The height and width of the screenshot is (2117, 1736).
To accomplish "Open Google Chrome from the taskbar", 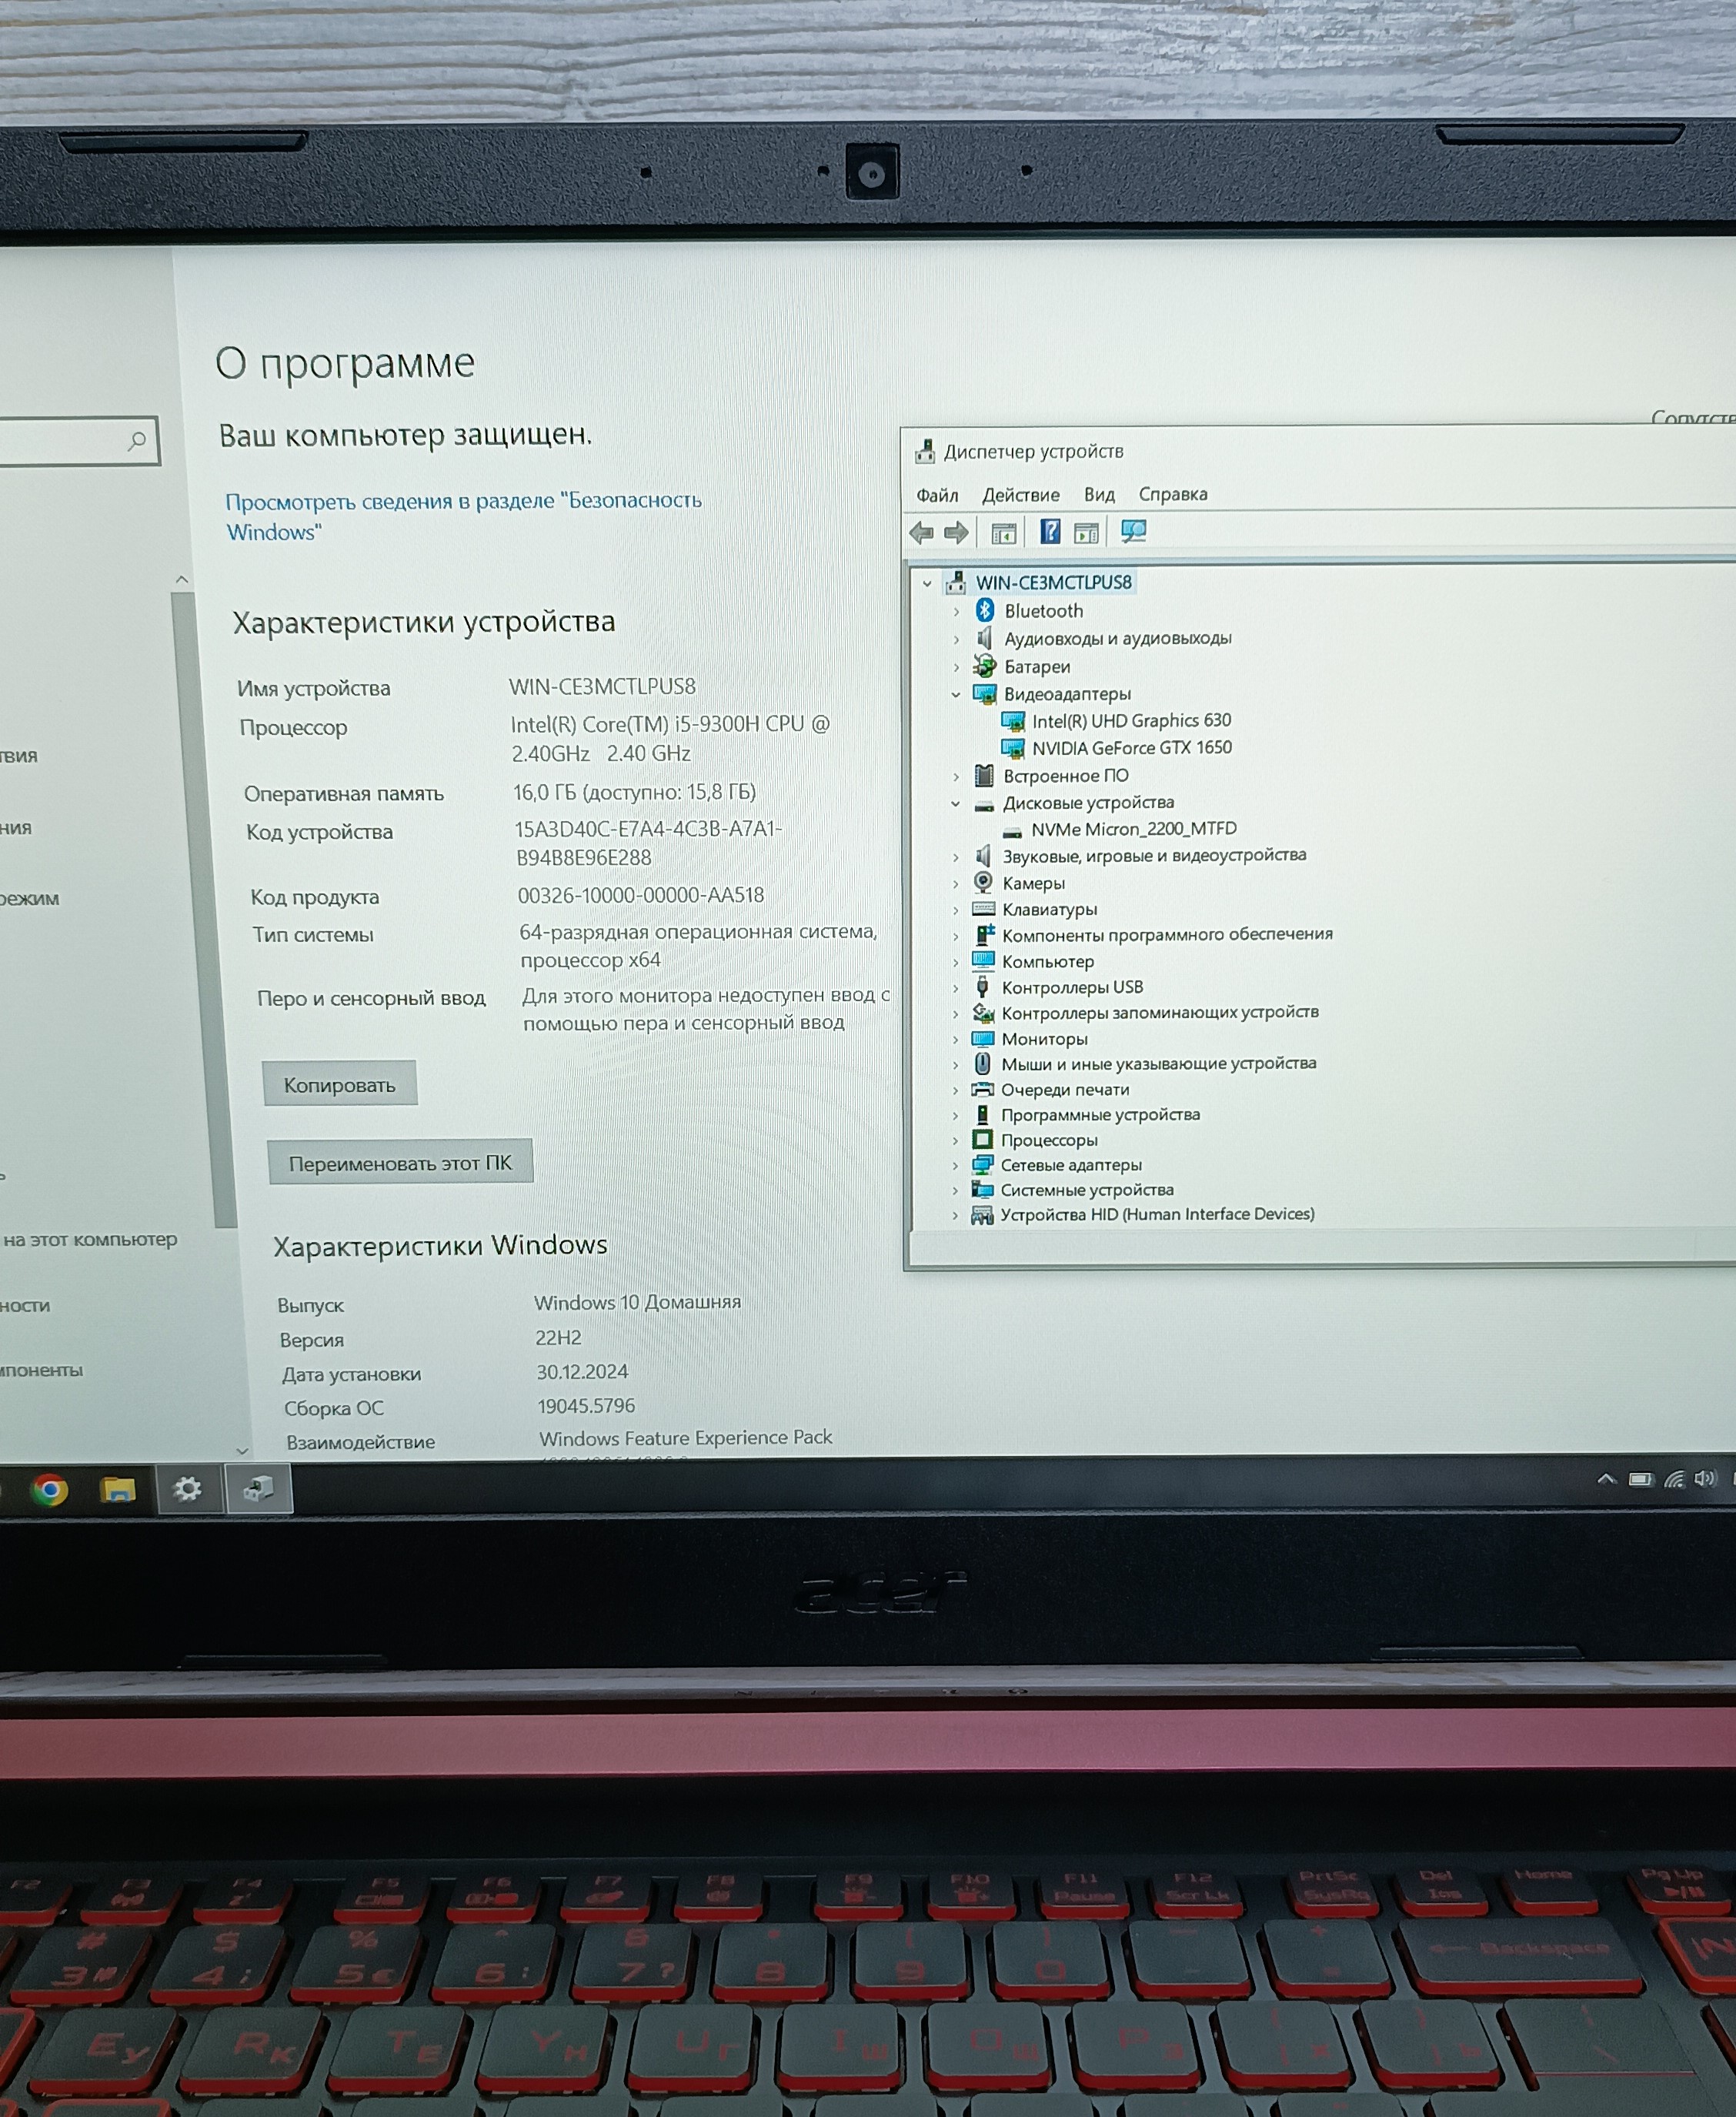I will pyautogui.click(x=50, y=1490).
